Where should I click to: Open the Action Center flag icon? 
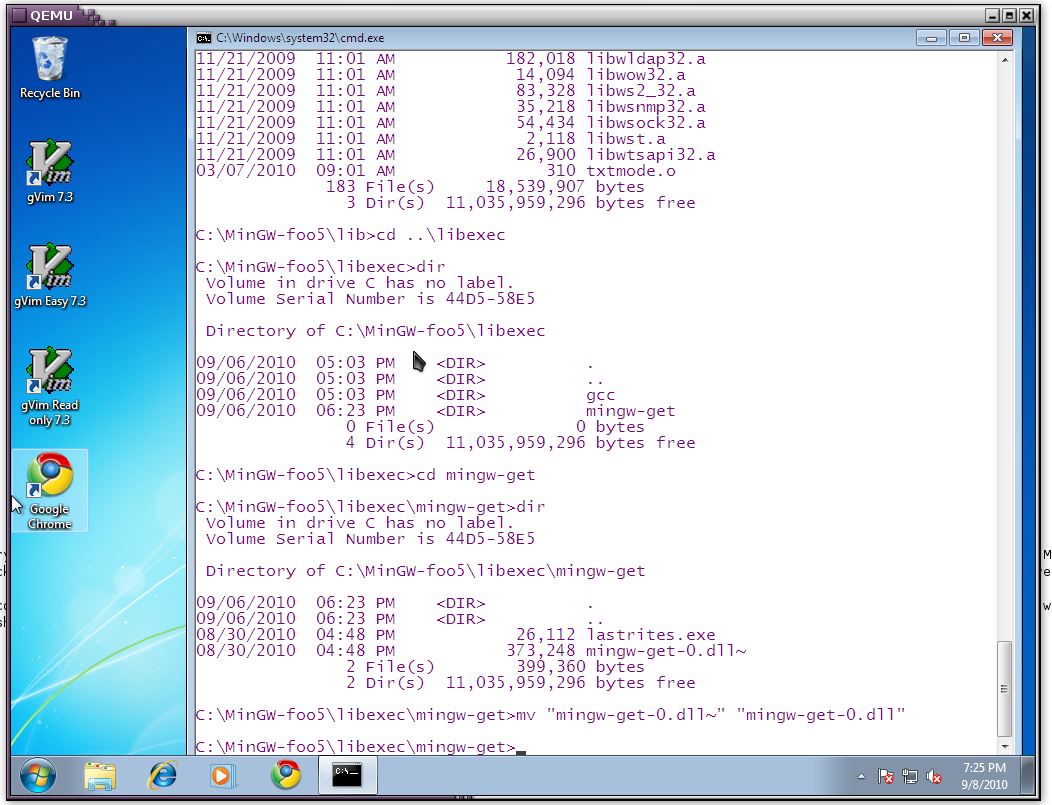pyautogui.click(x=886, y=776)
